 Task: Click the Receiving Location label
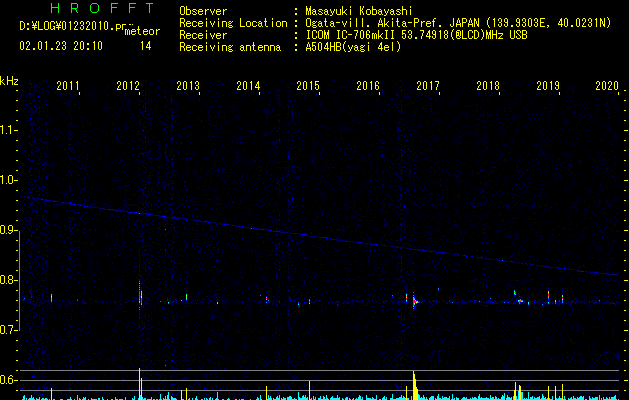(x=233, y=23)
